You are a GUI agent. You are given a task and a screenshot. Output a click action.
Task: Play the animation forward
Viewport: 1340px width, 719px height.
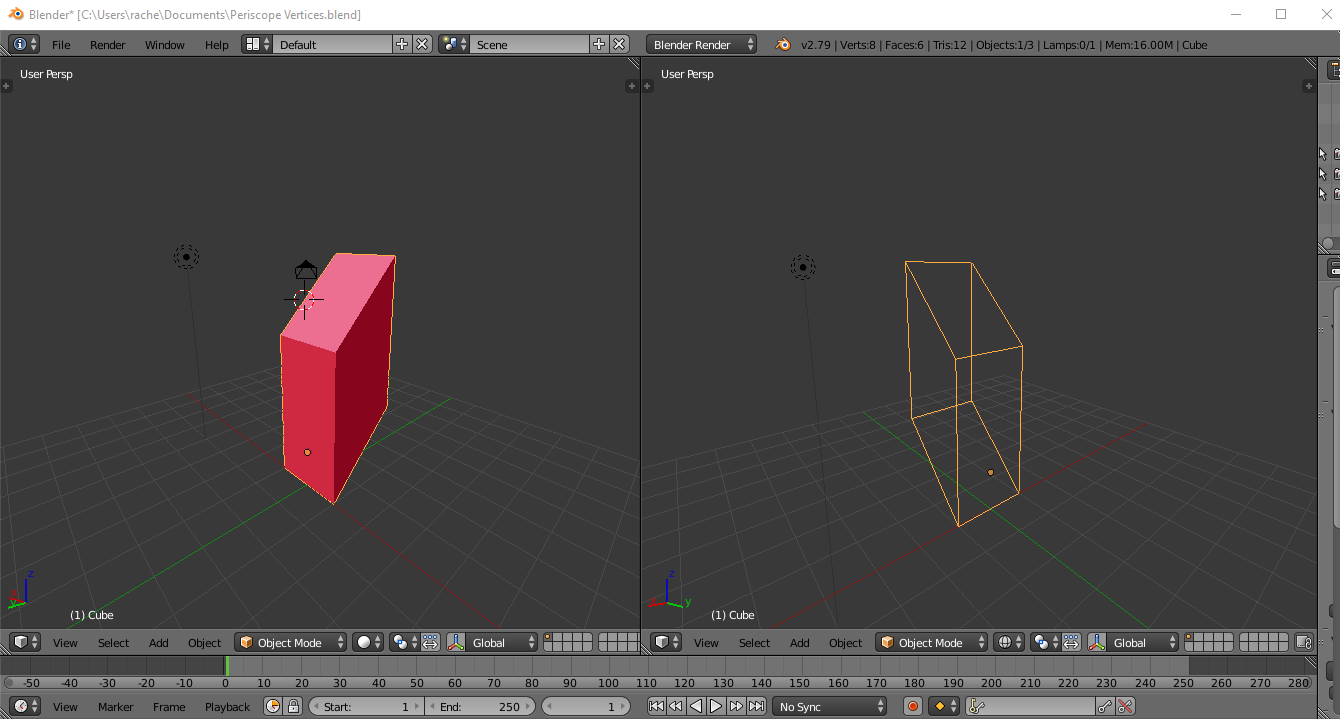click(x=716, y=706)
